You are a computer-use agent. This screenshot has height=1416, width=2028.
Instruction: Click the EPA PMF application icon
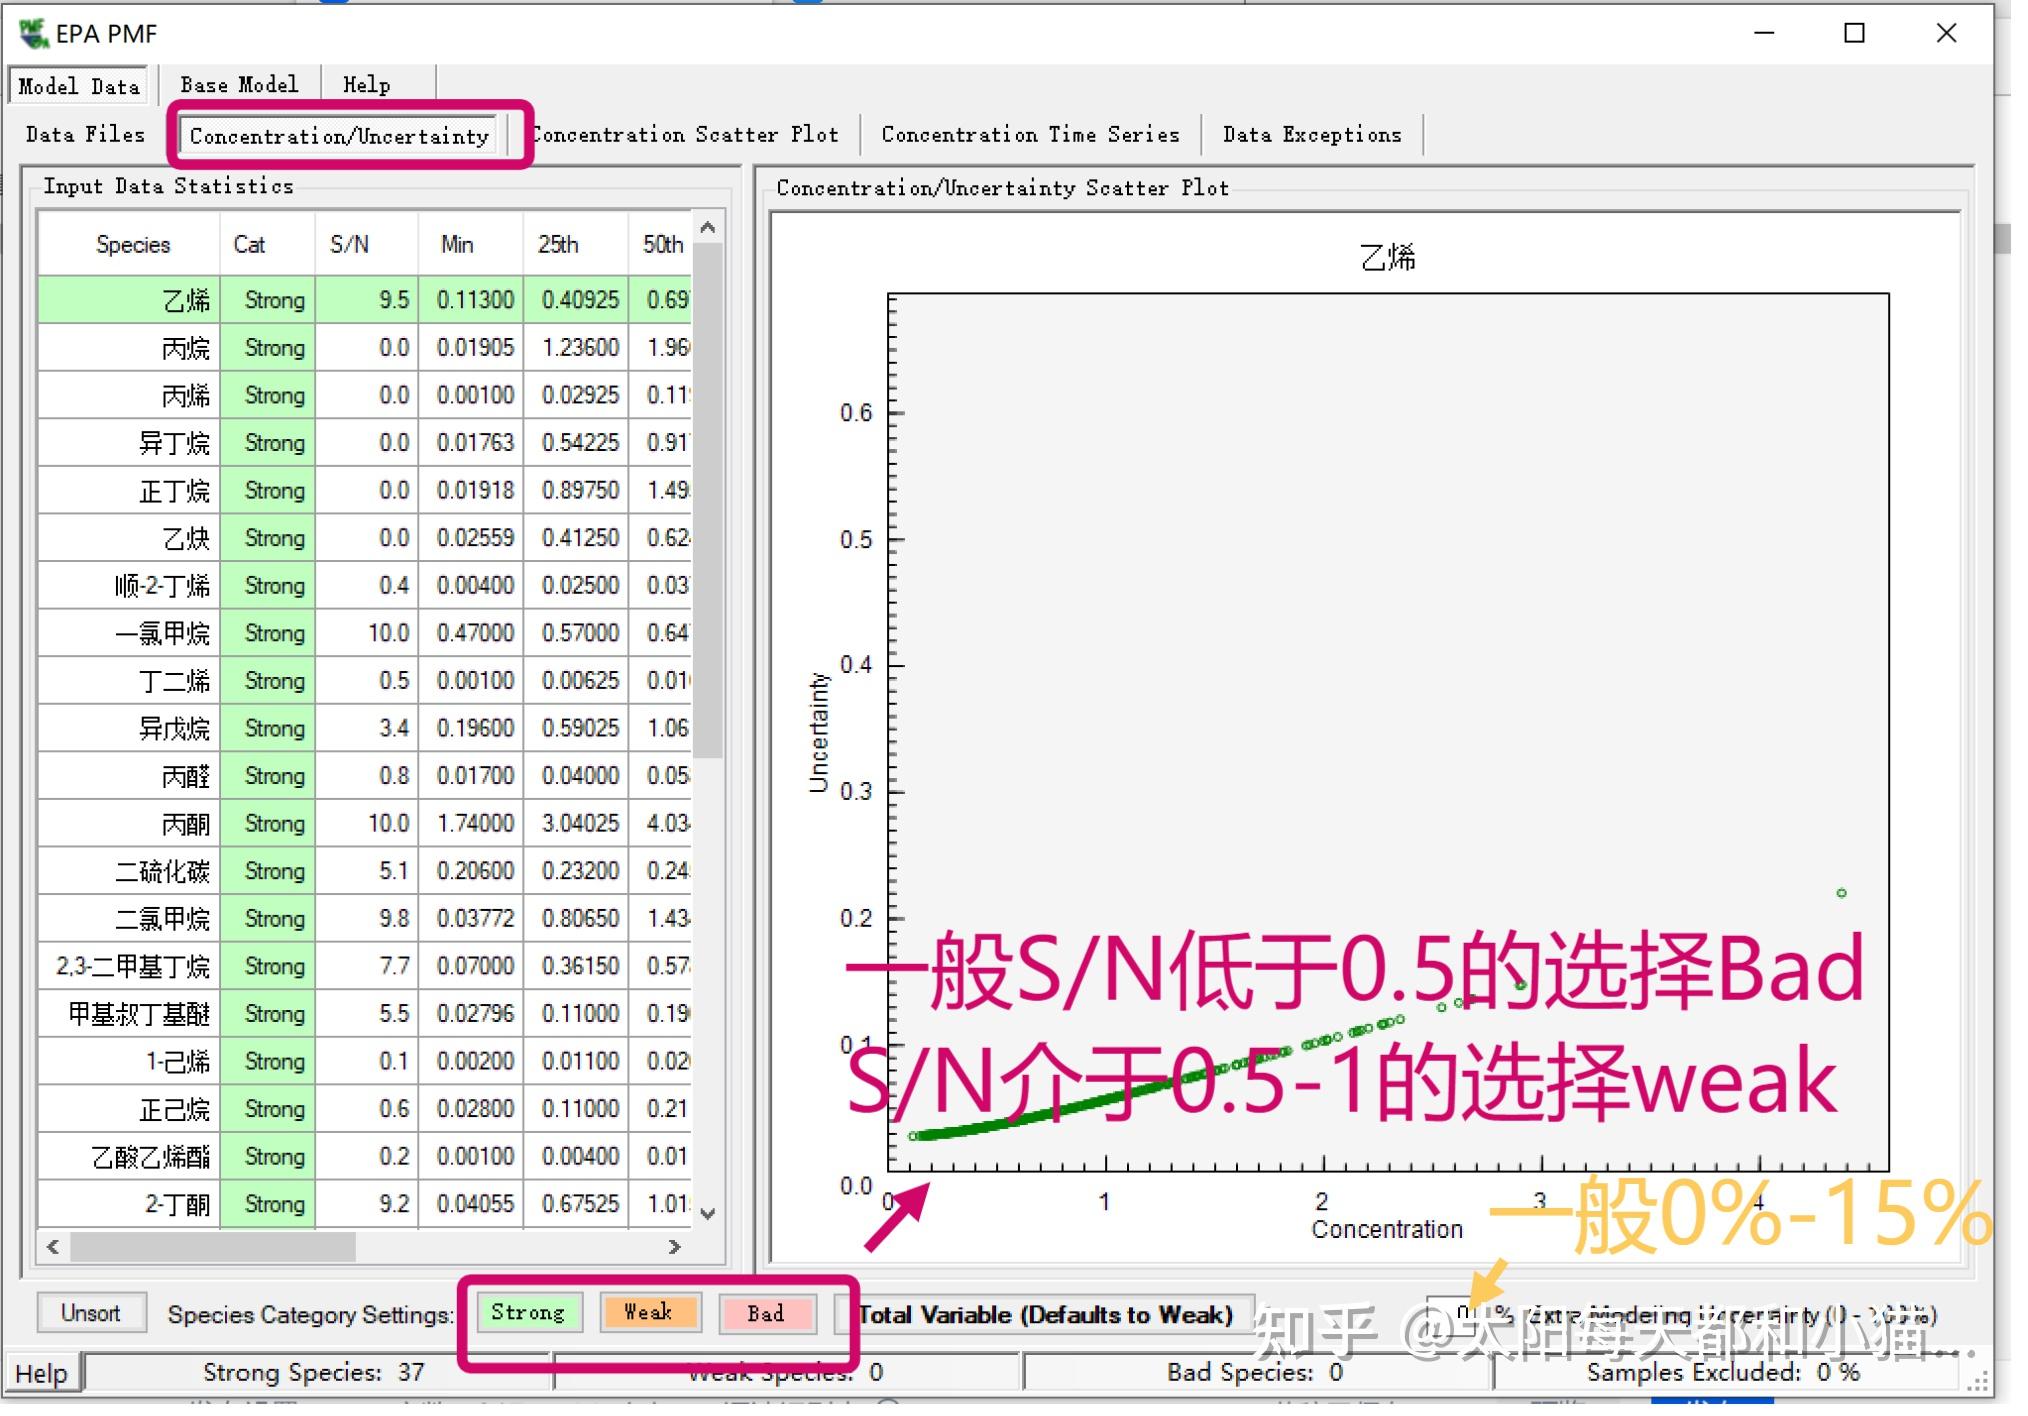click(x=33, y=33)
